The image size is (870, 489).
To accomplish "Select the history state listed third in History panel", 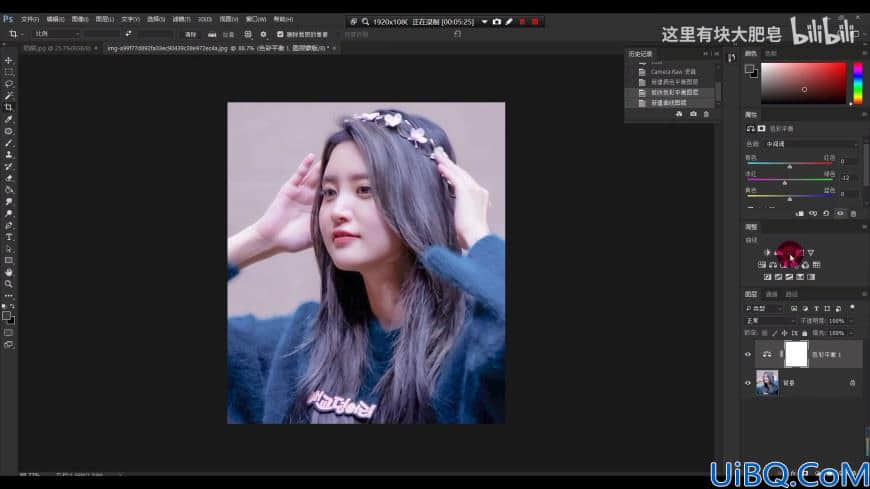I will [x=670, y=92].
